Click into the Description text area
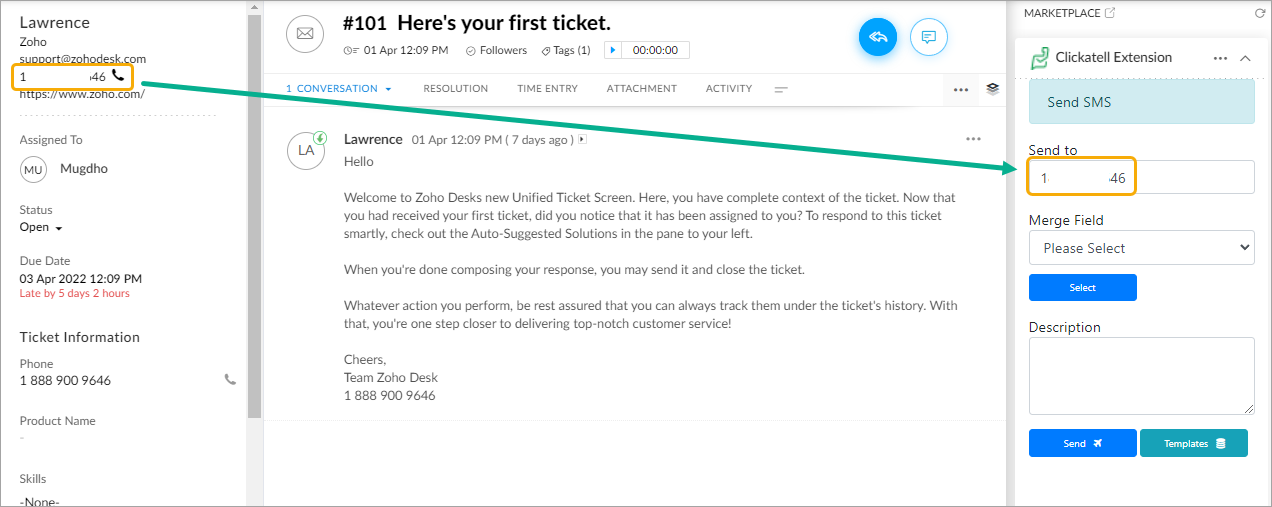This screenshot has width=1272, height=507. (x=1141, y=375)
